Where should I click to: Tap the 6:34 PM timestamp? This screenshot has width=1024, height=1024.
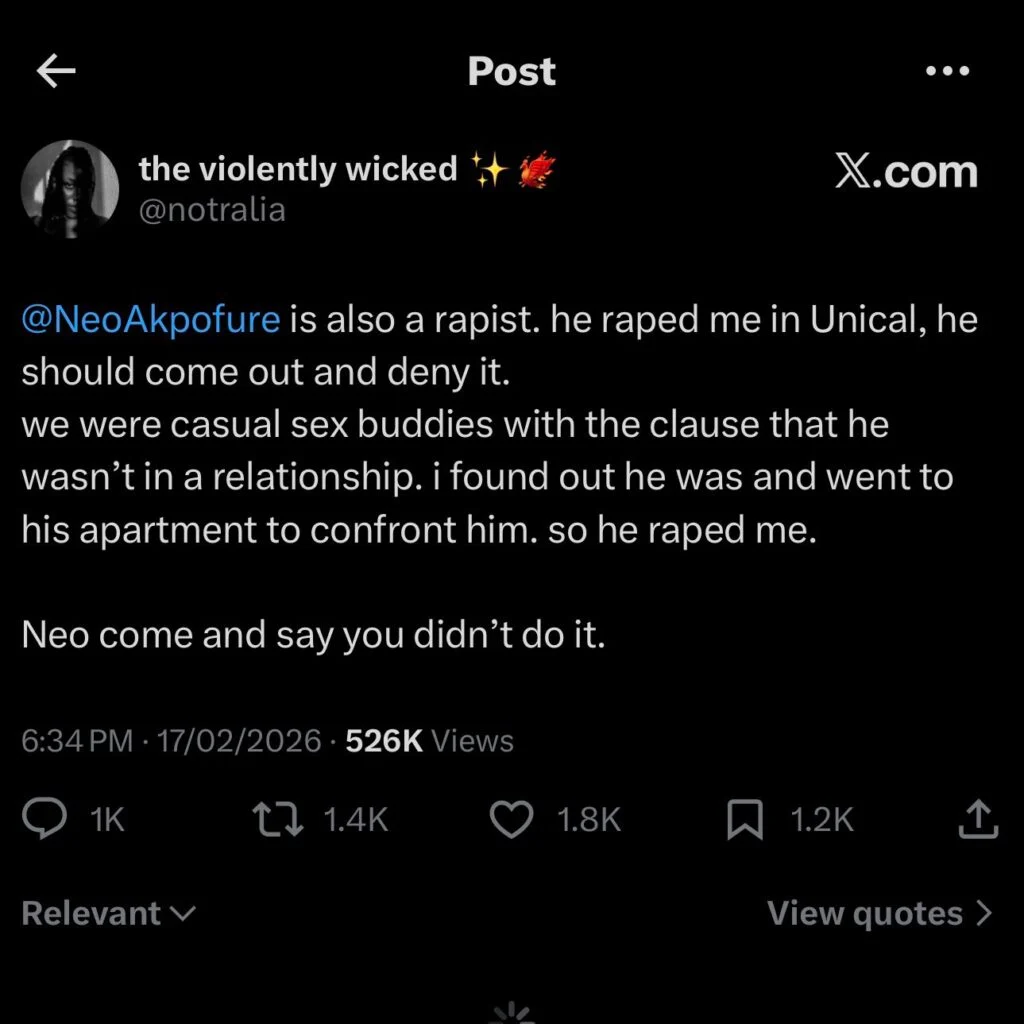[77, 741]
